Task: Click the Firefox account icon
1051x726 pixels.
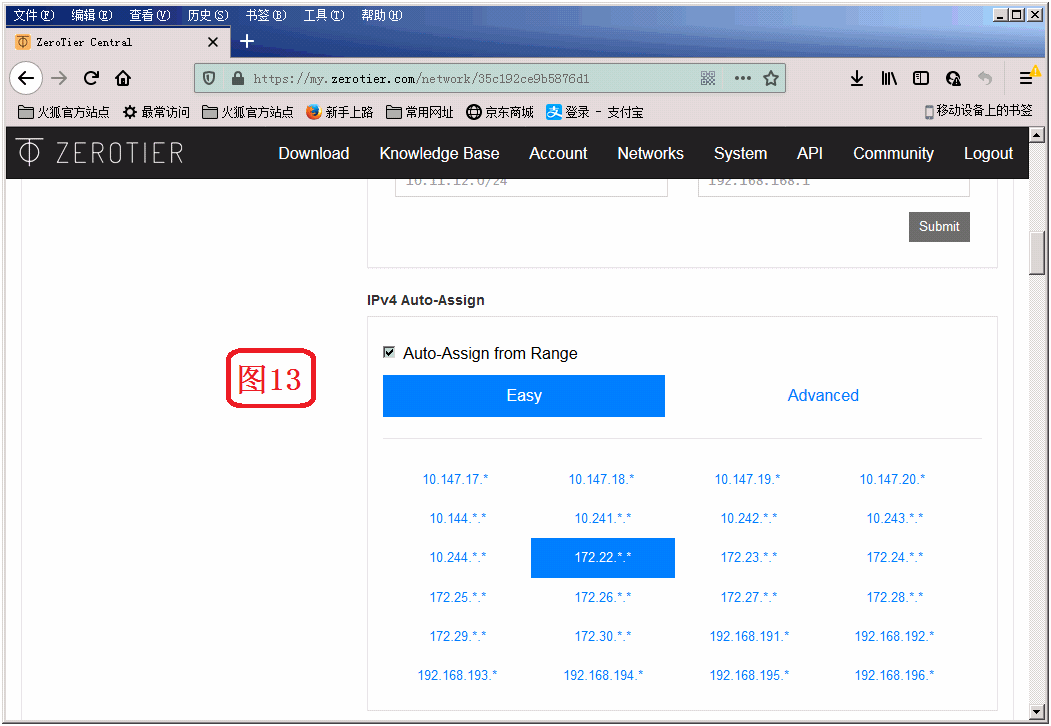Action: [953, 78]
